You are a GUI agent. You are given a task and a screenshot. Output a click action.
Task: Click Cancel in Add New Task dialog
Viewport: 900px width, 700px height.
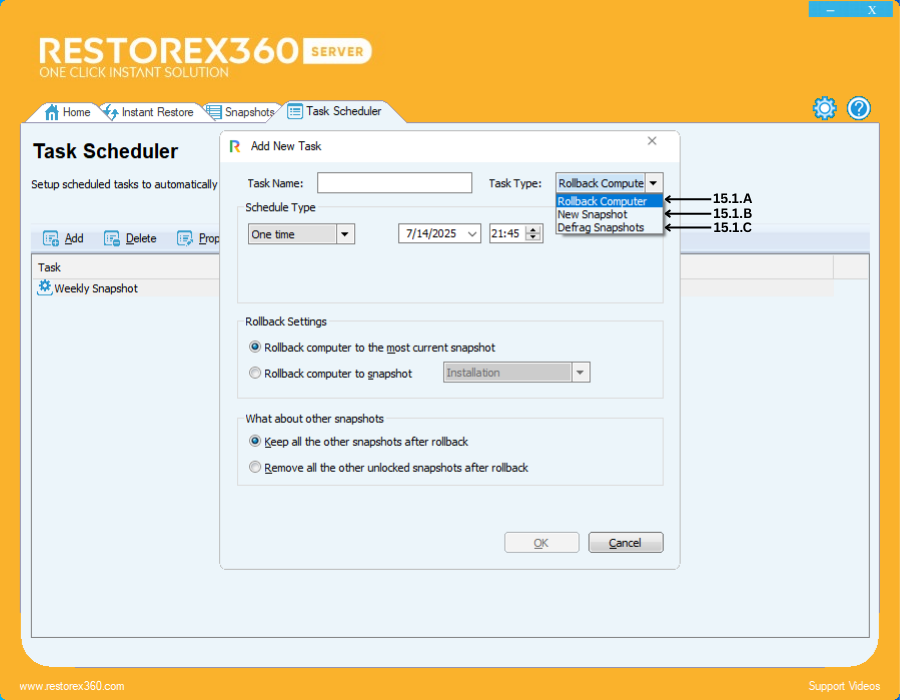pos(625,542)
